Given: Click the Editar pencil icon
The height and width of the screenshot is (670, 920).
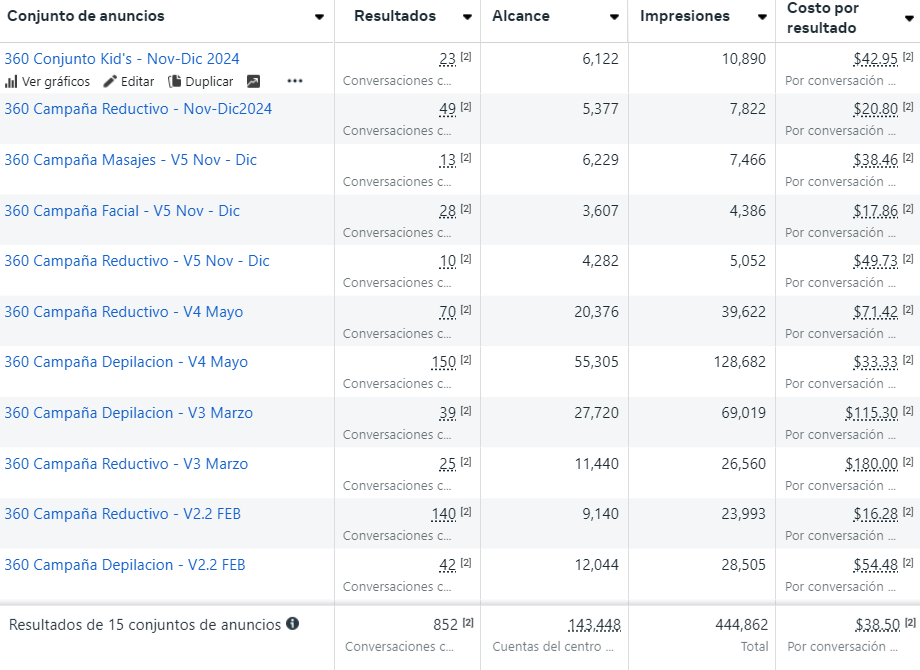Looking at the screenshot, I should click(110, 82).
